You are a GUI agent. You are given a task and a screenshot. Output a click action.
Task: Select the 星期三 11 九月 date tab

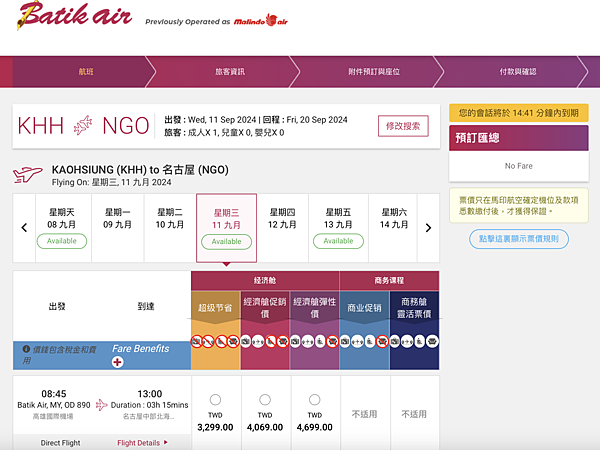[227, 228]
